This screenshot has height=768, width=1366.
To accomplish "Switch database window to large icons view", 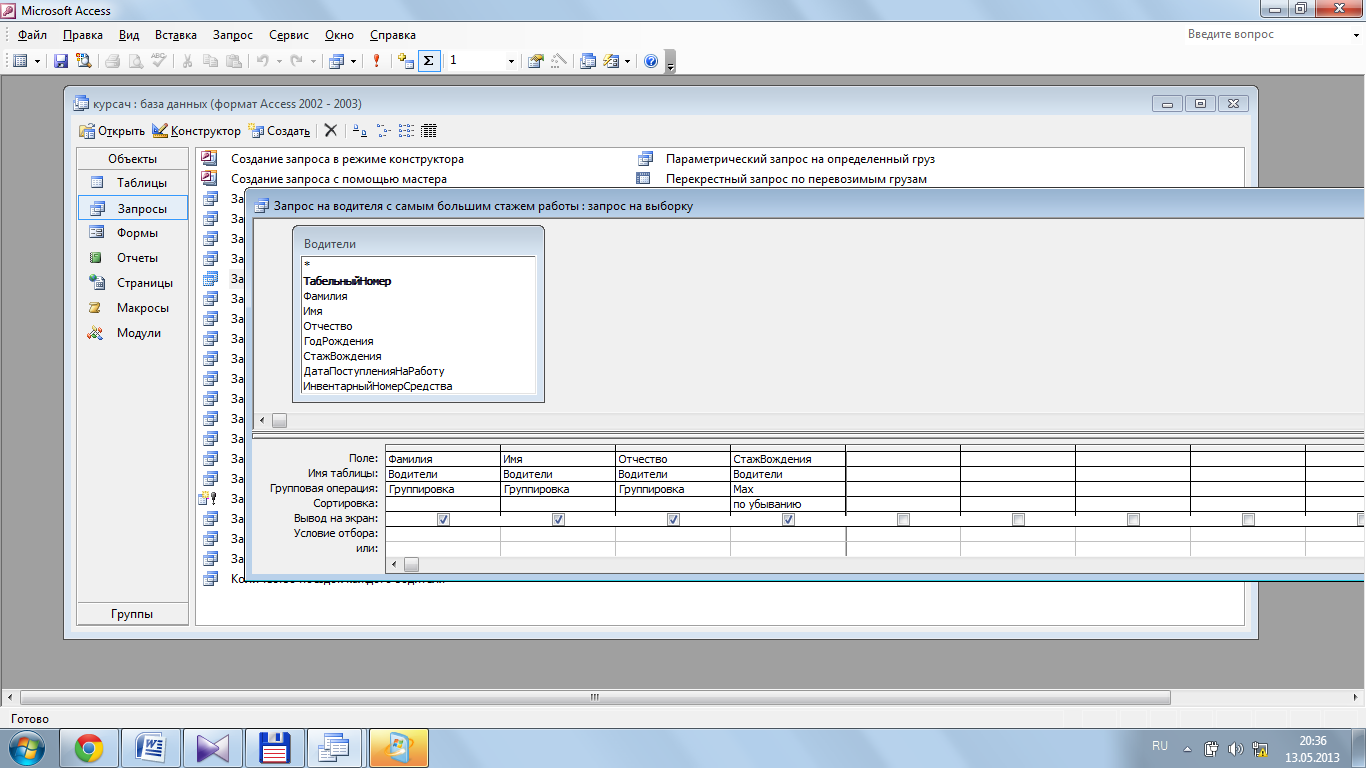I will pyautogui.click(x=359, y=130).
